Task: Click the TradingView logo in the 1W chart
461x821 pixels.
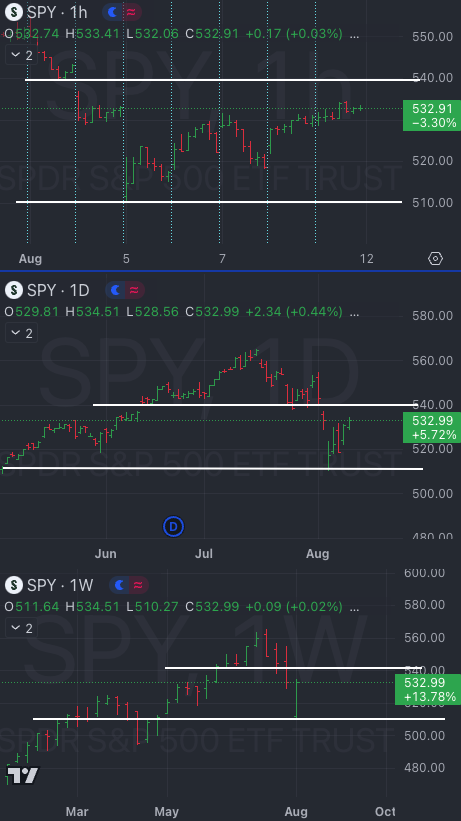Action: 23,775
